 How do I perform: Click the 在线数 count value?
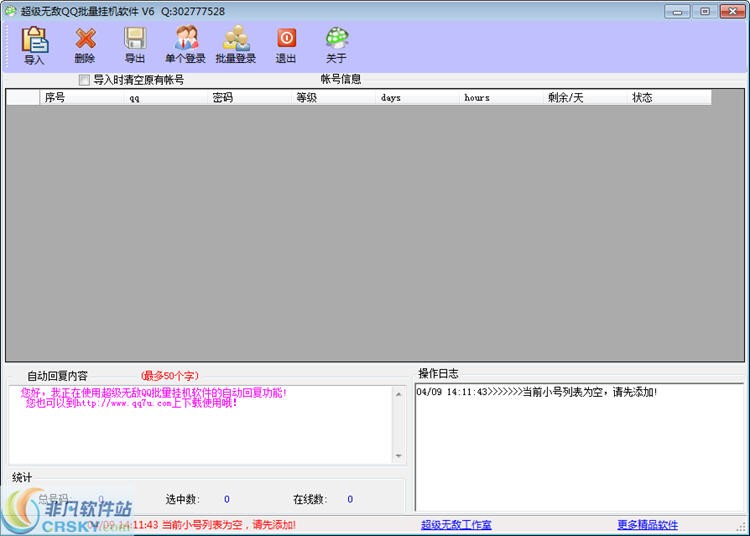pyautogui.click(x=350, y=499)
